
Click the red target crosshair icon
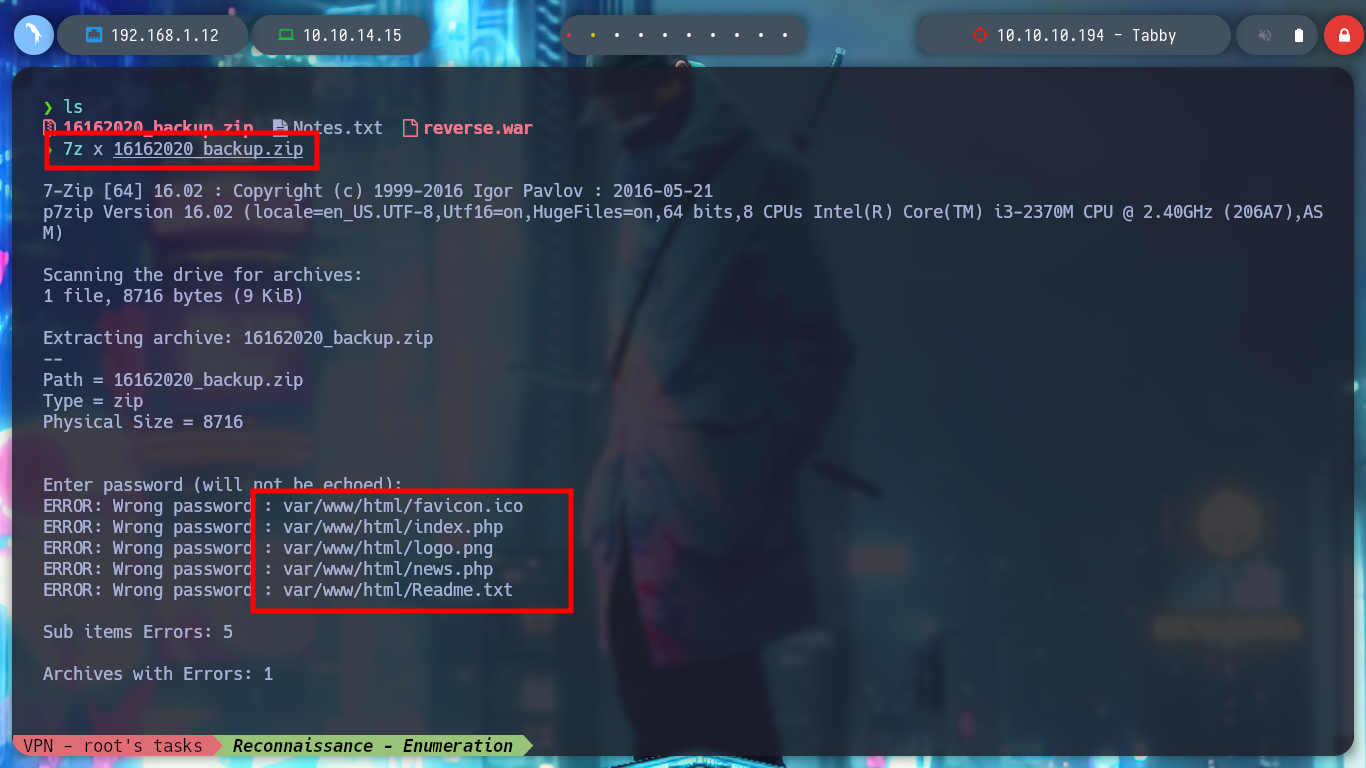point(979,35)
